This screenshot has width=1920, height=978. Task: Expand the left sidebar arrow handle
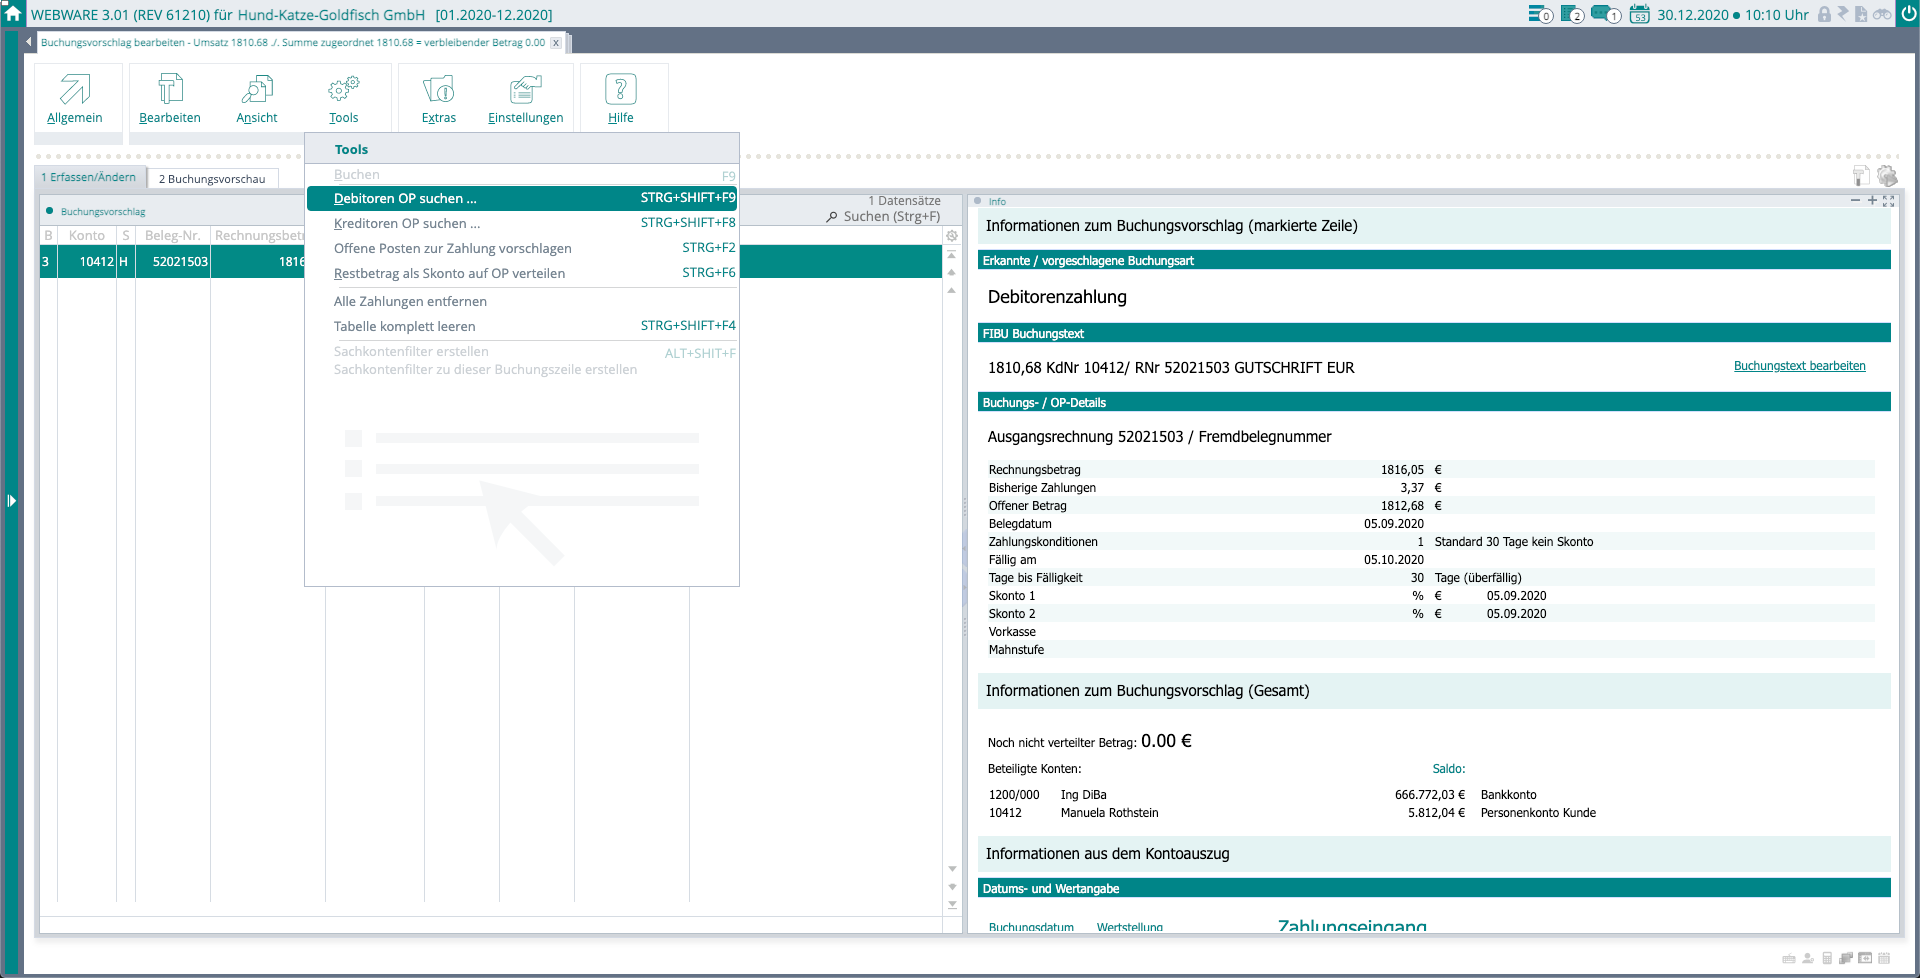(11, 500)
